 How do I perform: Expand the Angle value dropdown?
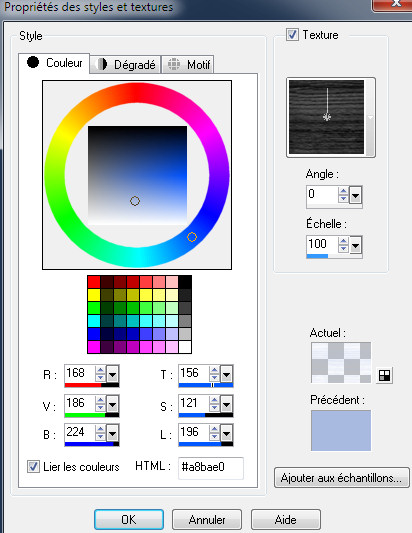coord(356,196)
